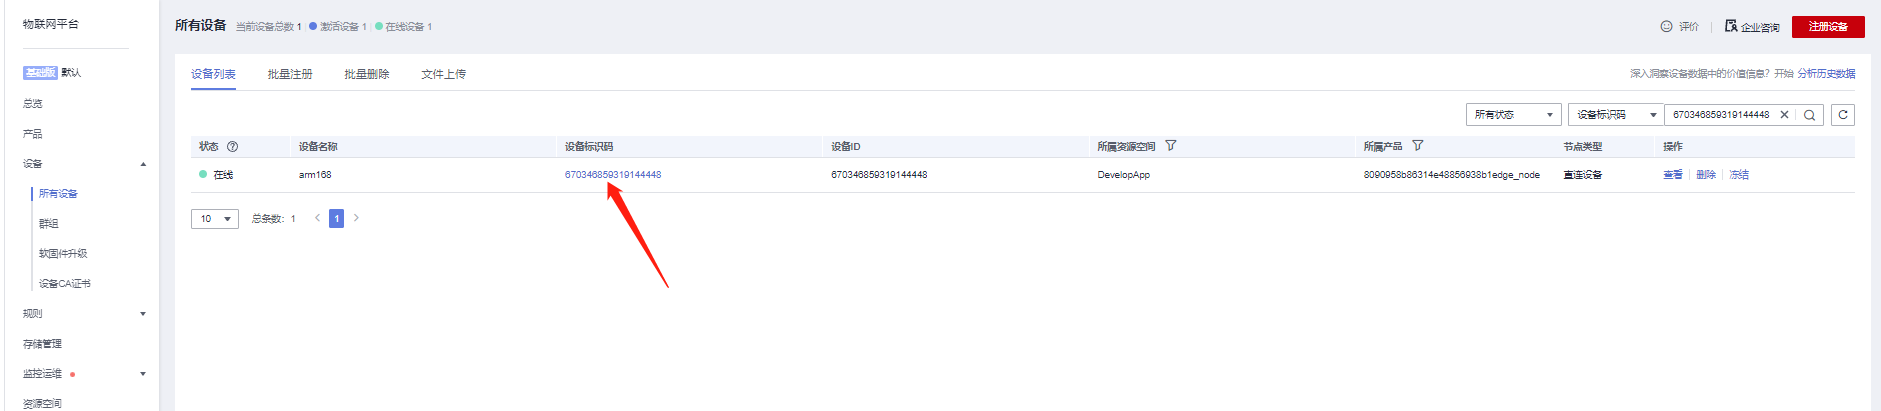
Task: Click 删除 for device arm168
Action: [1706, 175]
